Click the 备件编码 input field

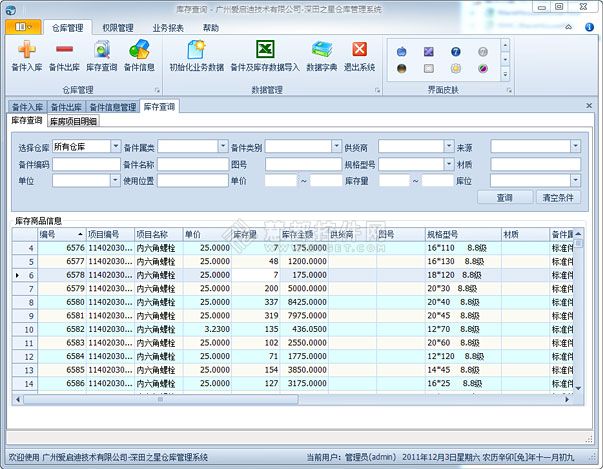pyautogui.click(x=86, y=165)
